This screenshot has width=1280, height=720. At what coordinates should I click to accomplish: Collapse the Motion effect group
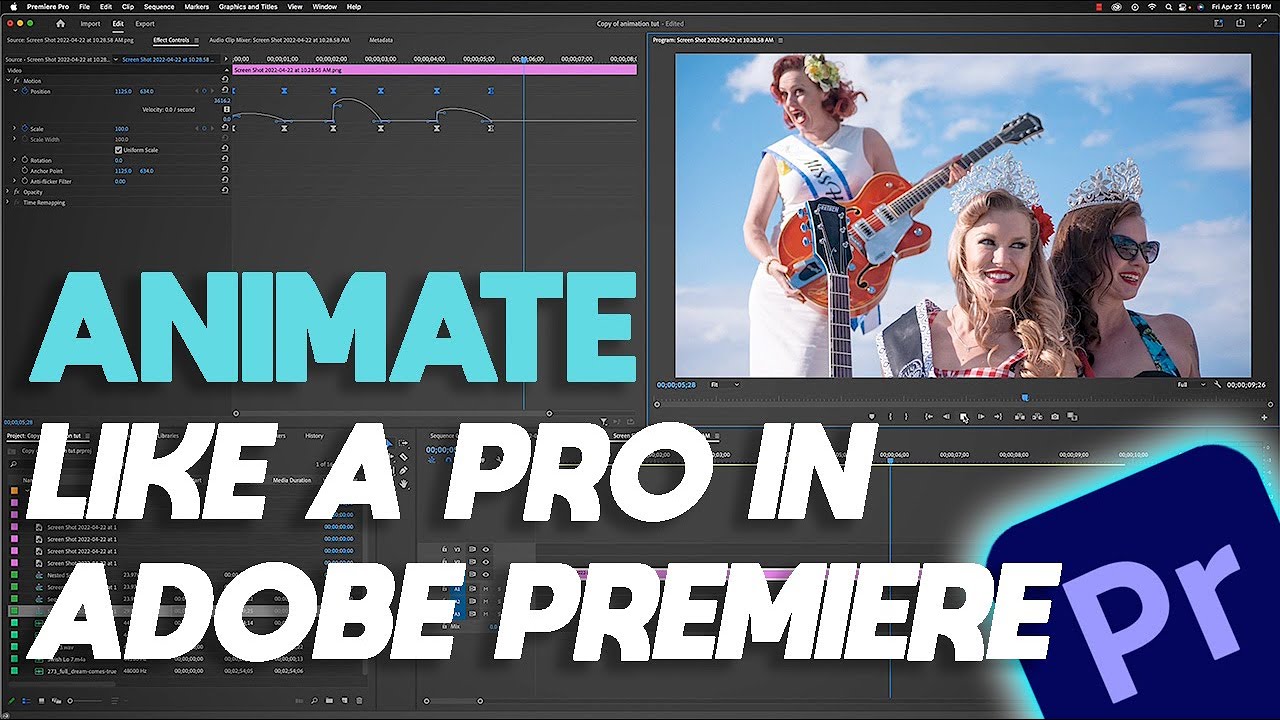tap(9, 81)
